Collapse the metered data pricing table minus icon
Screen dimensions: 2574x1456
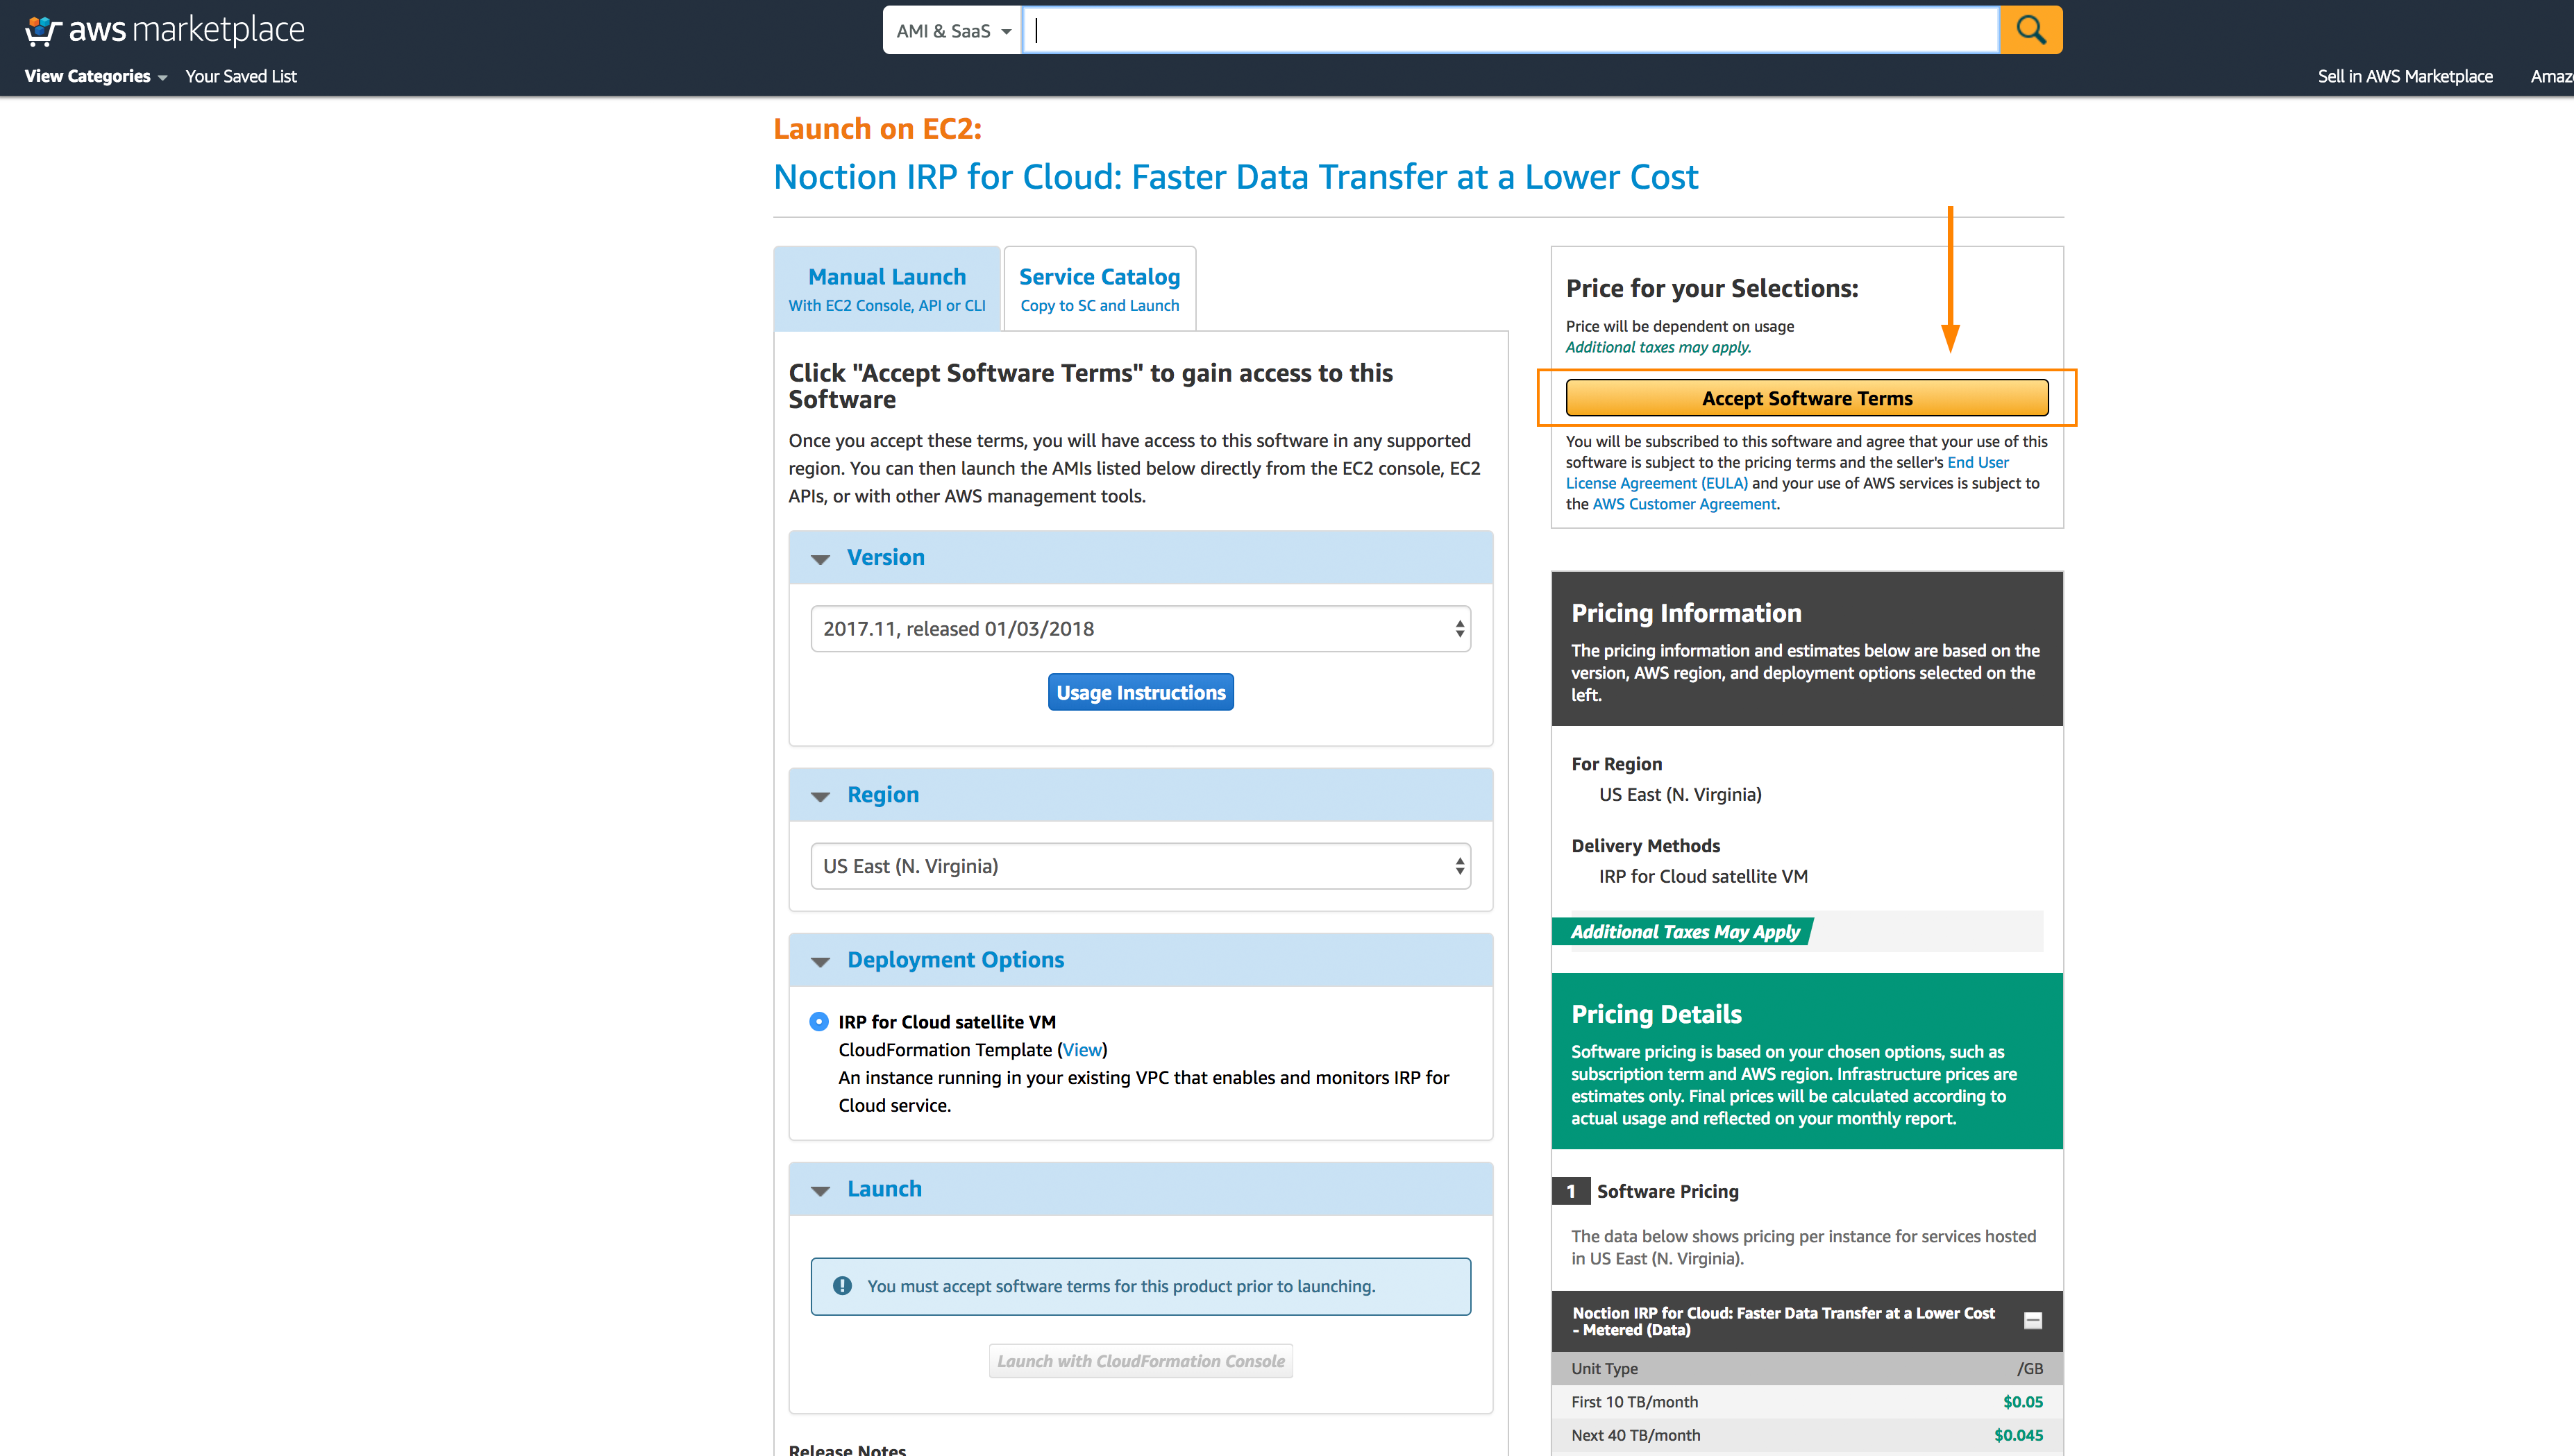(2032, 1321)
